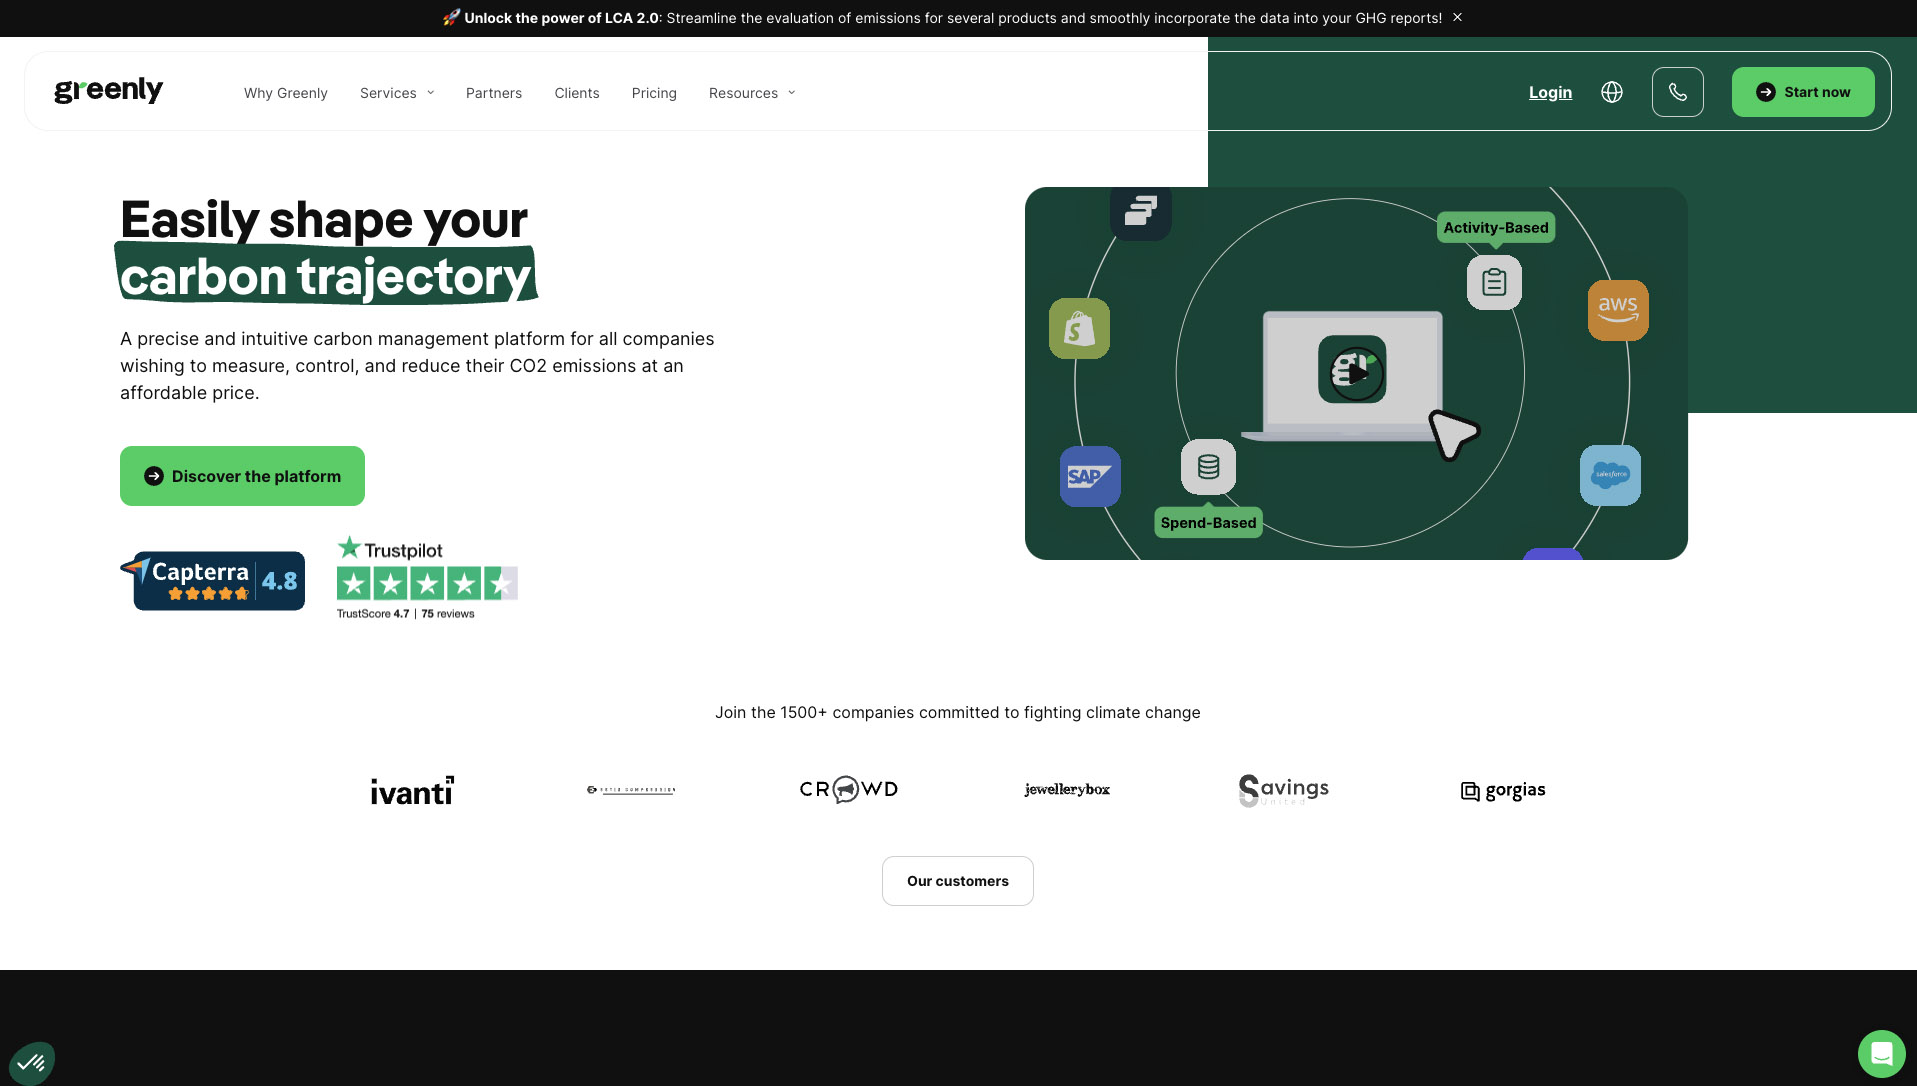
Task: Click the Salesforce integration icon
Action: point(1610,475)
